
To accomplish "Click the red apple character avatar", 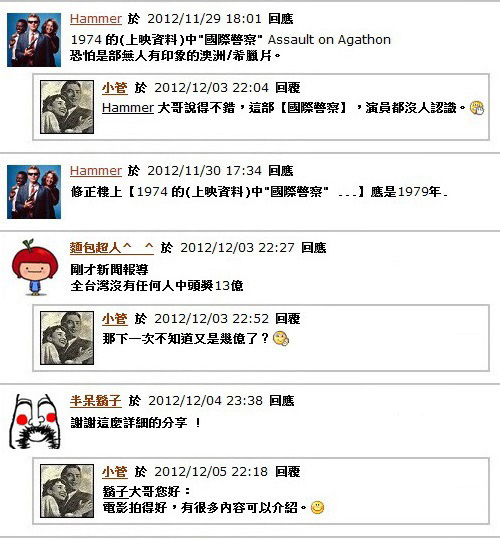I will click(34, 267).
